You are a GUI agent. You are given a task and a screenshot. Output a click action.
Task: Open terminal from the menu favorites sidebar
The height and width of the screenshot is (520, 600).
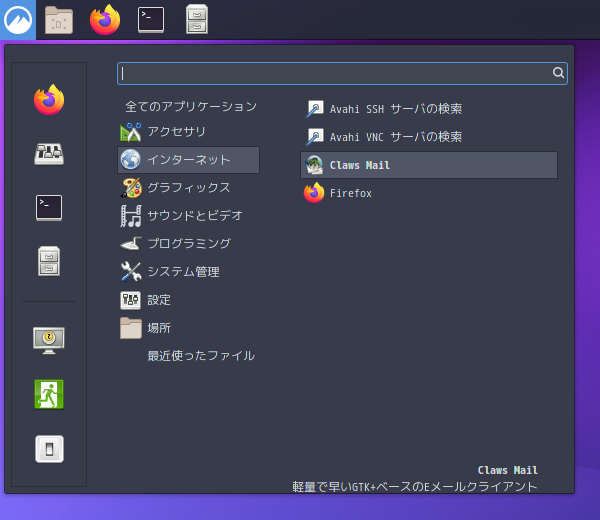(x=49, y=208)
